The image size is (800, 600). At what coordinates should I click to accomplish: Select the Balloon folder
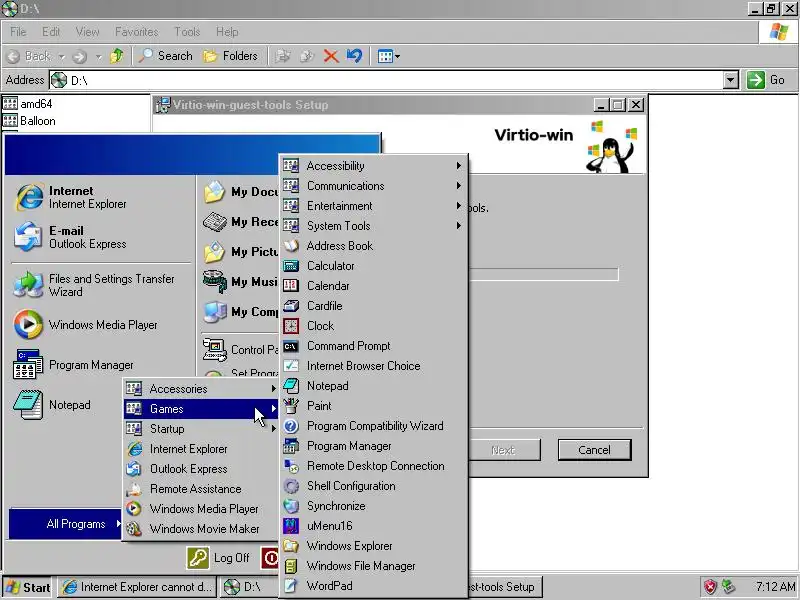(x=29, y=121)
